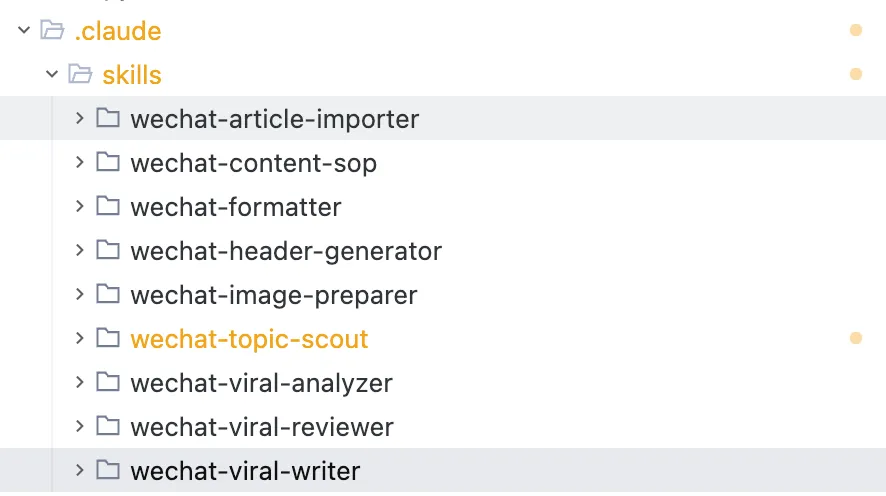The width and height of the screenshot is (886, 496).
Task: Click the .claude open folder icon
Action: [52, 31]
